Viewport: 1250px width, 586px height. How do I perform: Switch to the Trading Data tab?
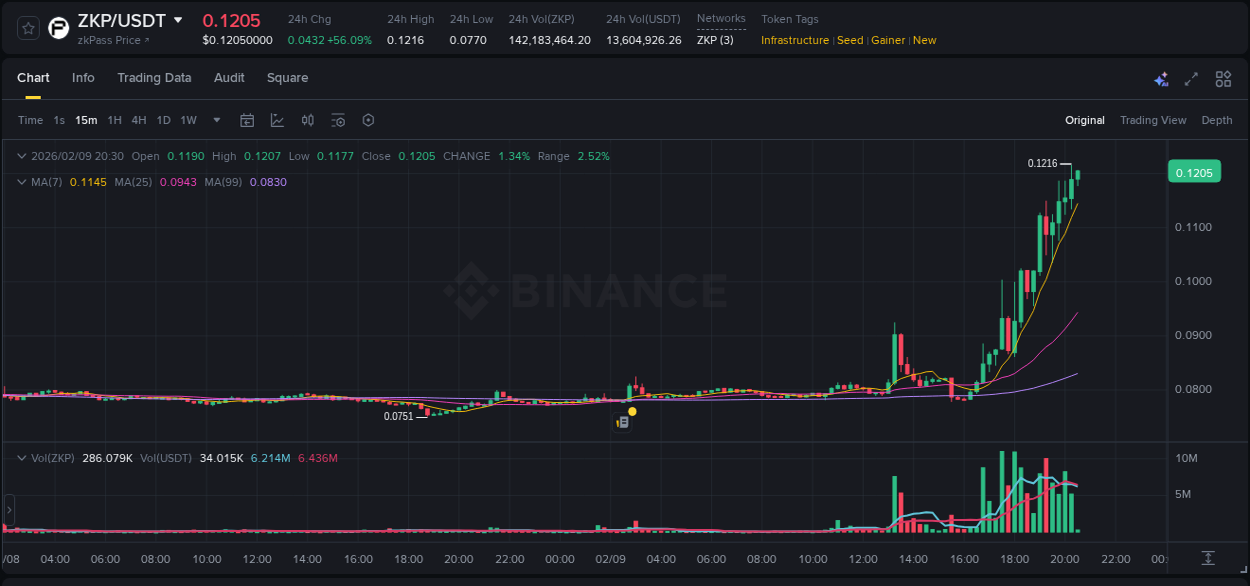point(154,78)
